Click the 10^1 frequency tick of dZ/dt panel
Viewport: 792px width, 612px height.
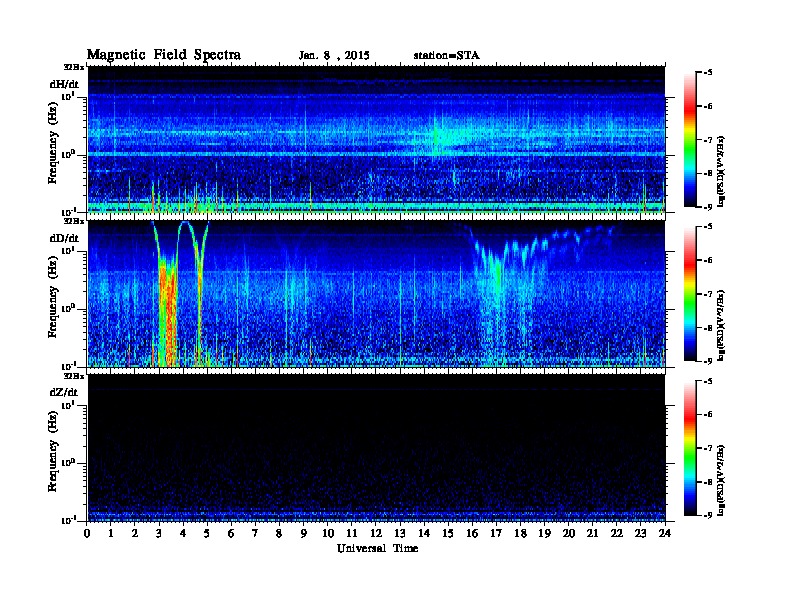pos(68,405)
